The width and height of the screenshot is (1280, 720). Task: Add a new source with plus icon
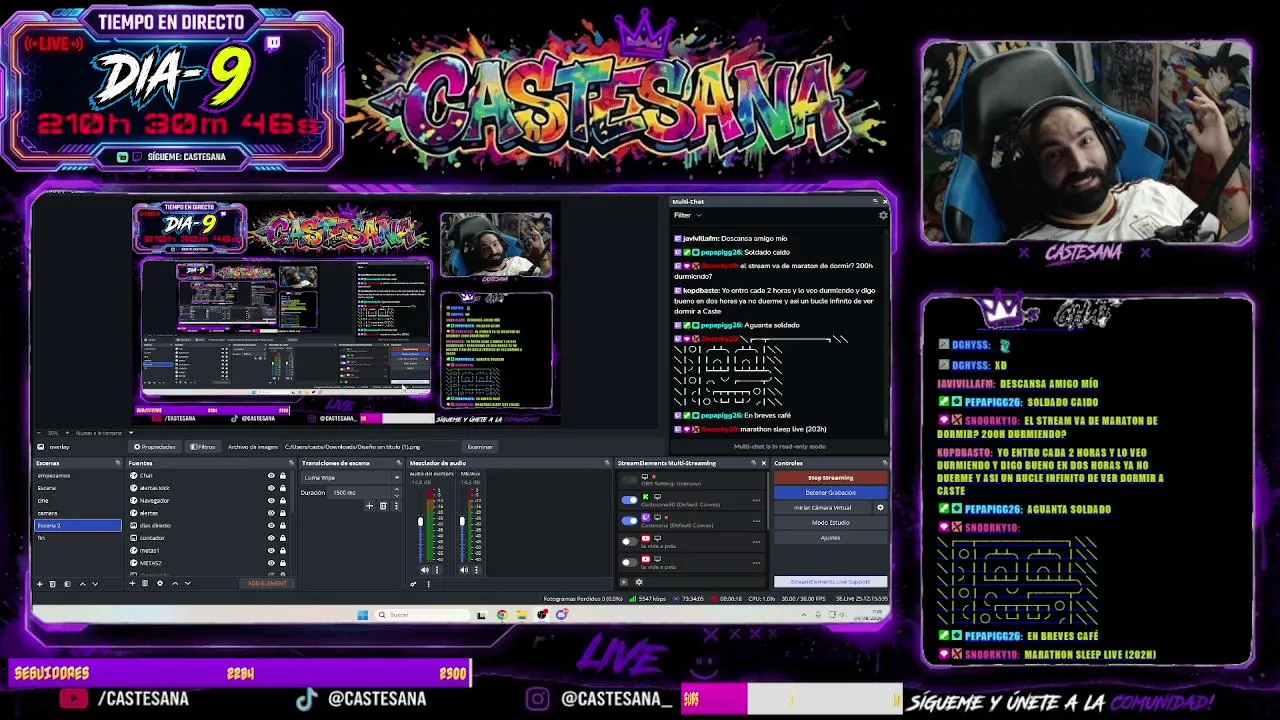pyautogui.click(x=132, y=583)
